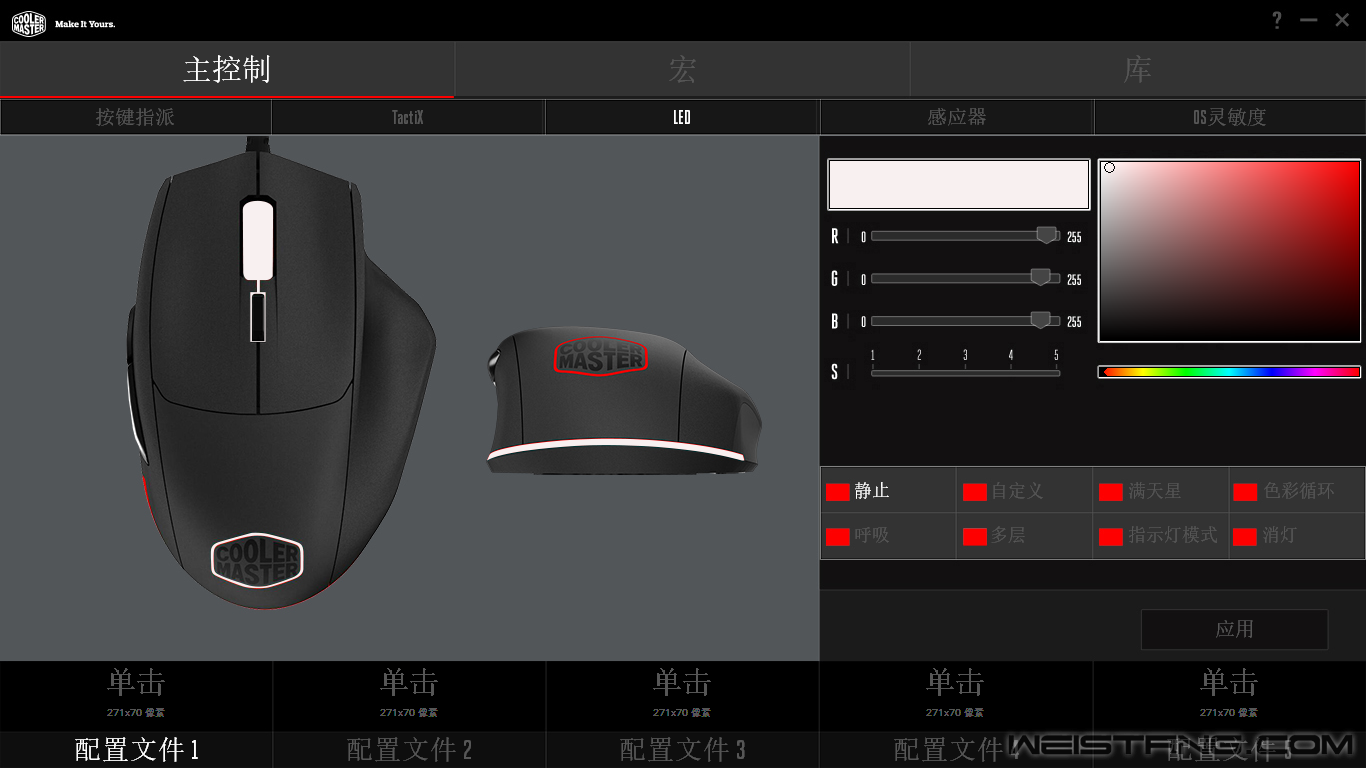Select 配置文件 1 profile
1366x768 pixels.
click(136, 749)
